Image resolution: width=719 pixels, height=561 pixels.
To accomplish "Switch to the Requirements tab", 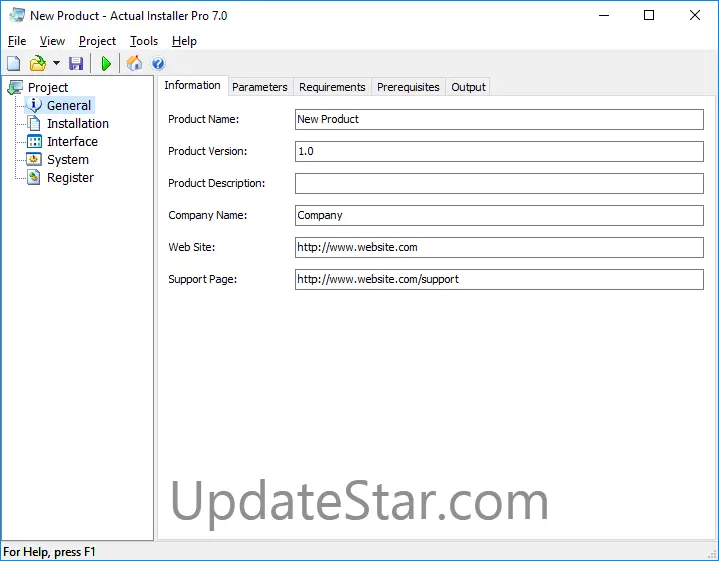I will click(332, 87).
